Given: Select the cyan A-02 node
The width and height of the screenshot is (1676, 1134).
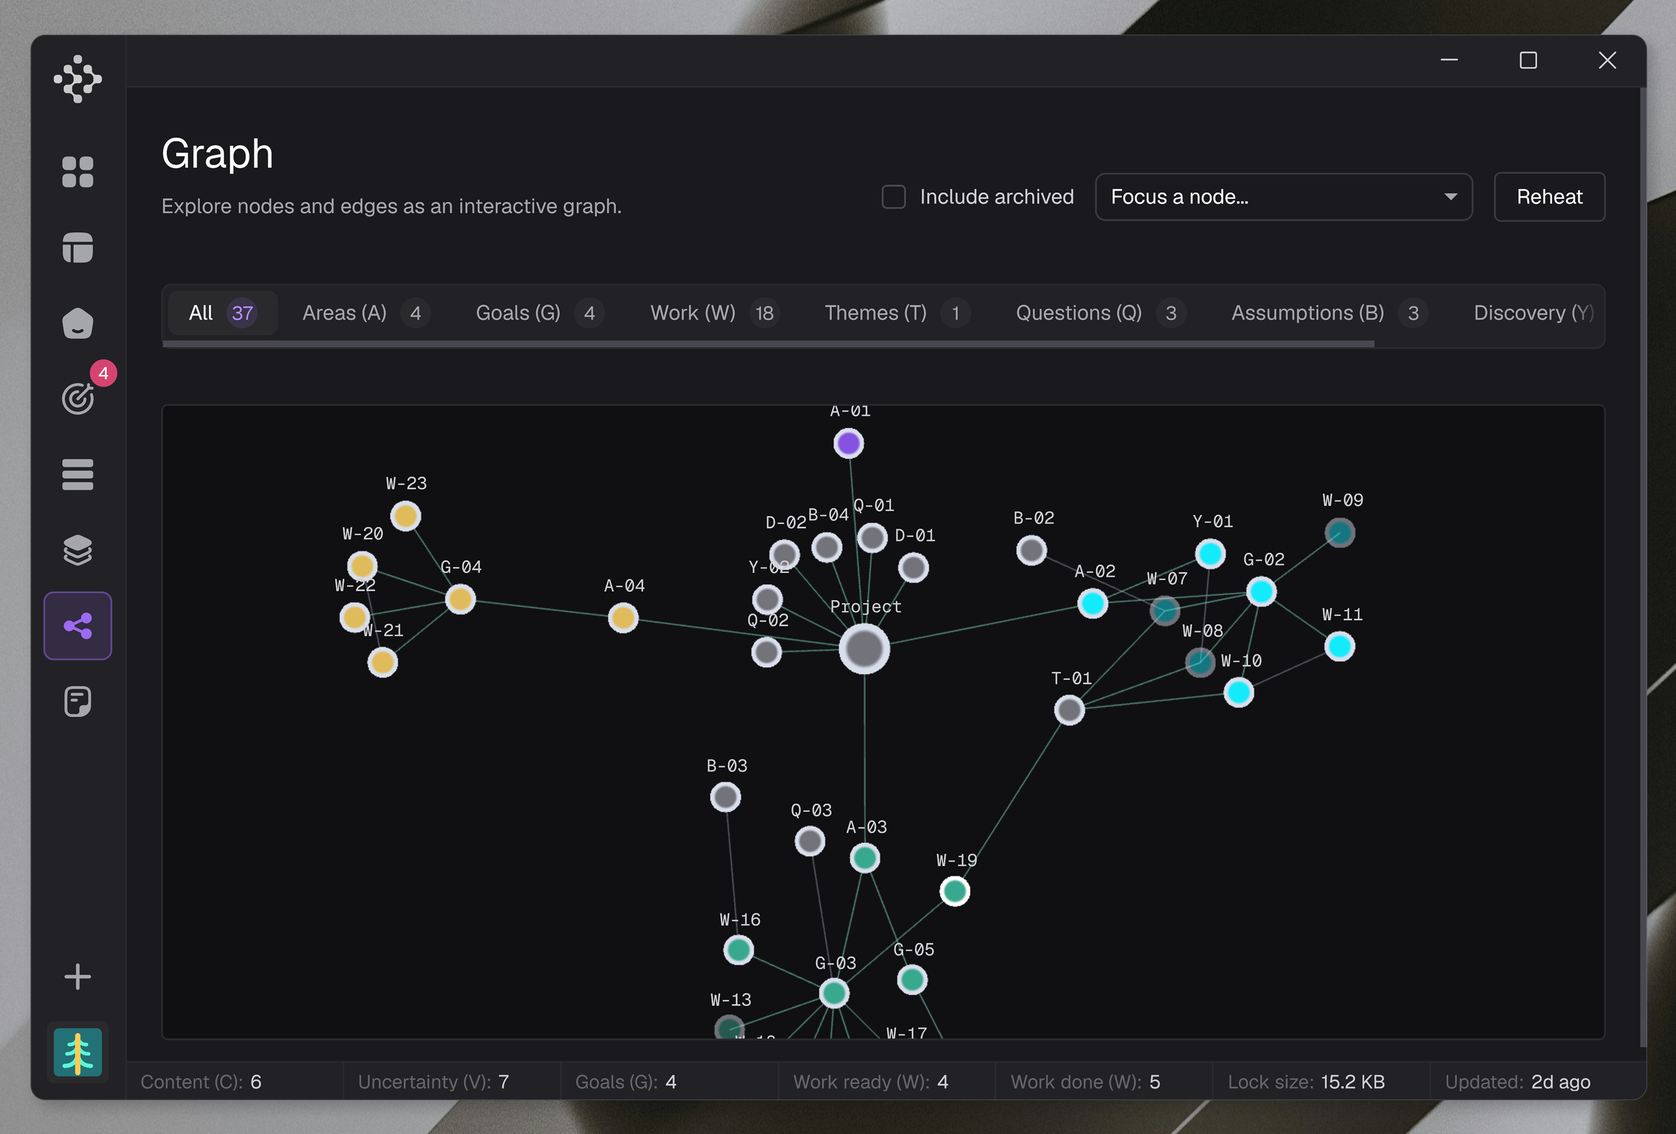Looking at the screenshot, I should tap(1092, 603).
